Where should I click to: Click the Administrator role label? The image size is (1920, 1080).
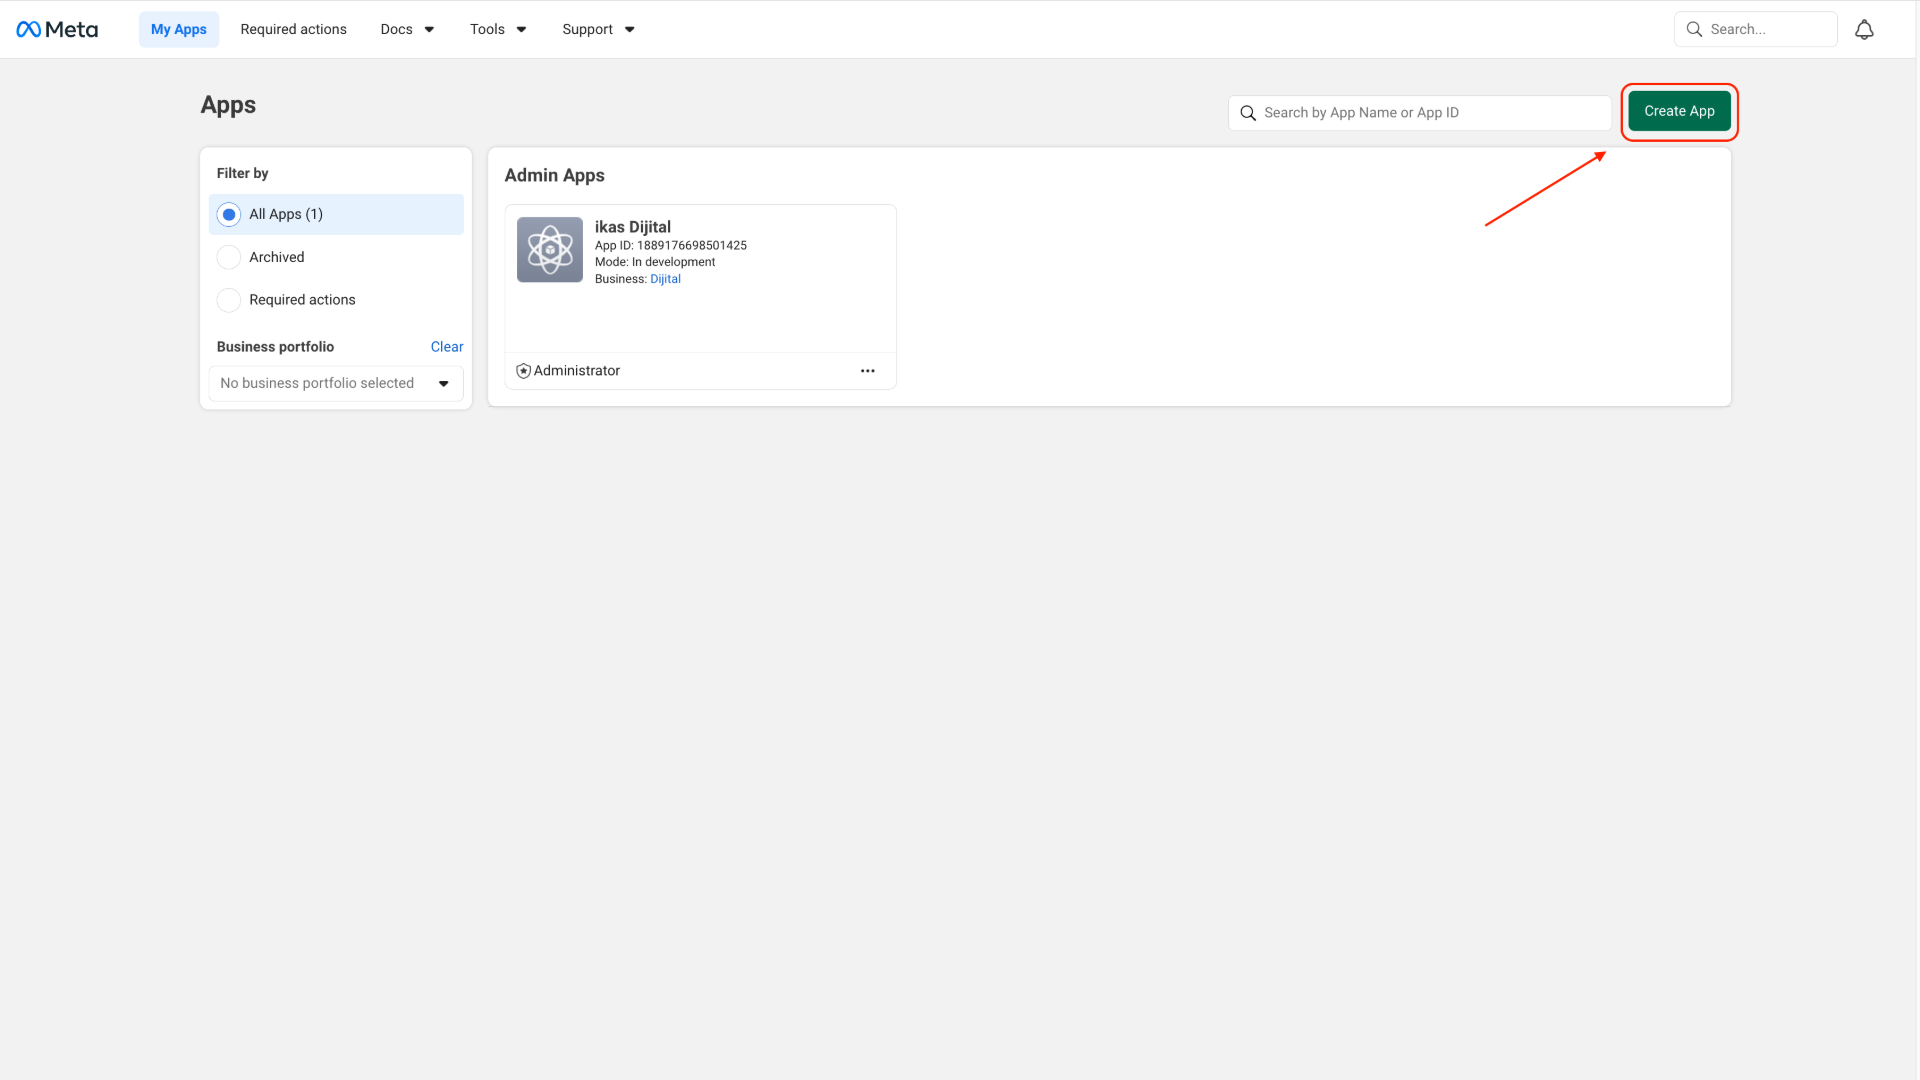tap(577, 371)
